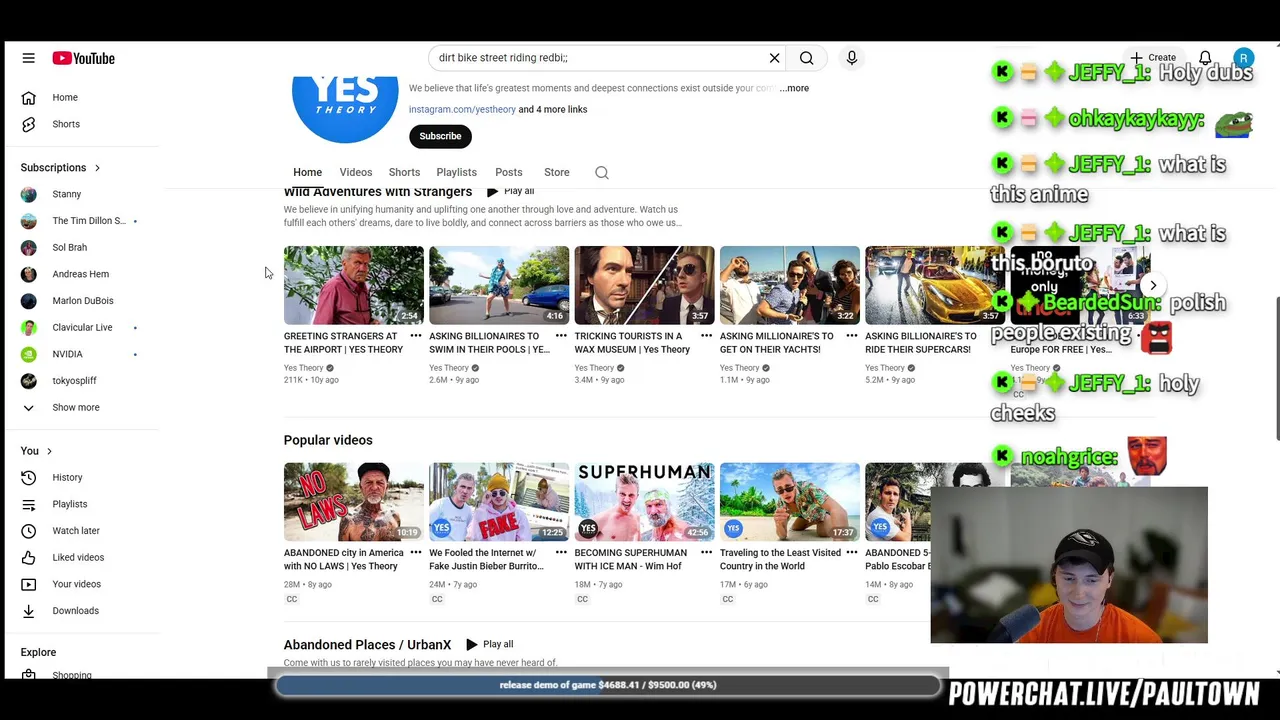Screen dimensions: 1280x720
Task: Open Andreas Hem subscription
Action: 82,274
